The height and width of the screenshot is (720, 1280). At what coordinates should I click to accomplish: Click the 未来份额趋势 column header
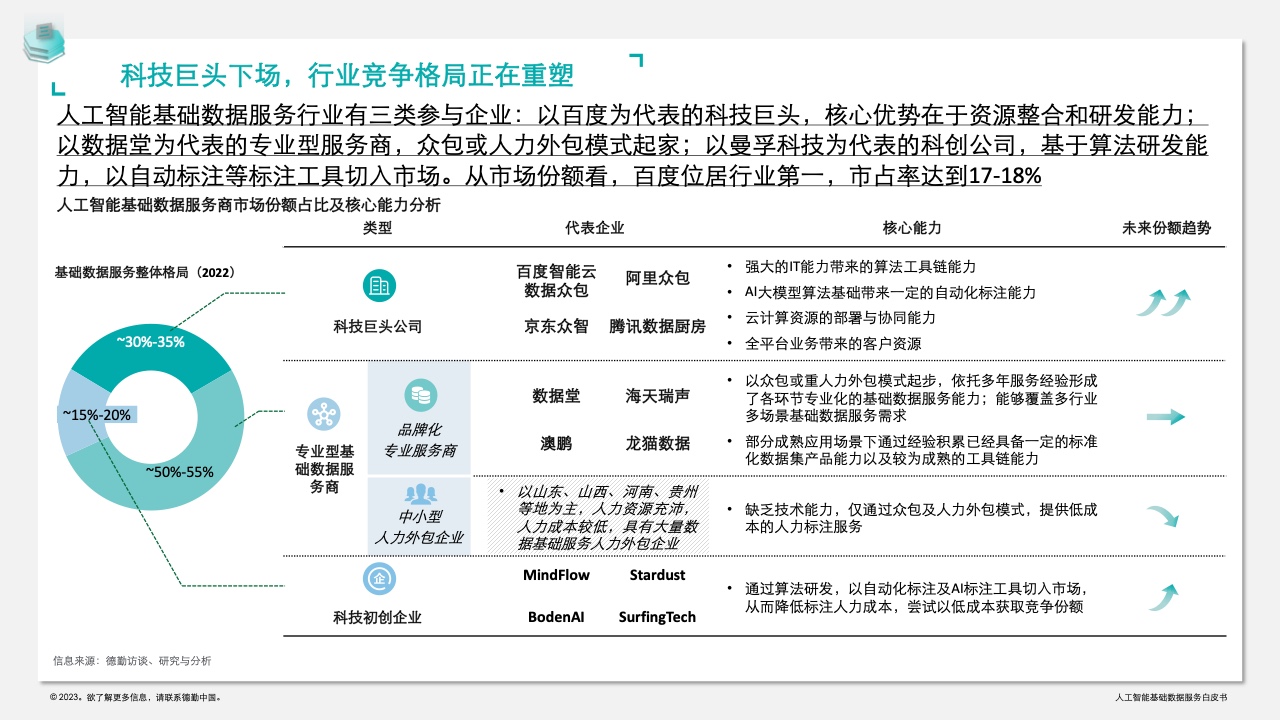(x=1166, y=228)
